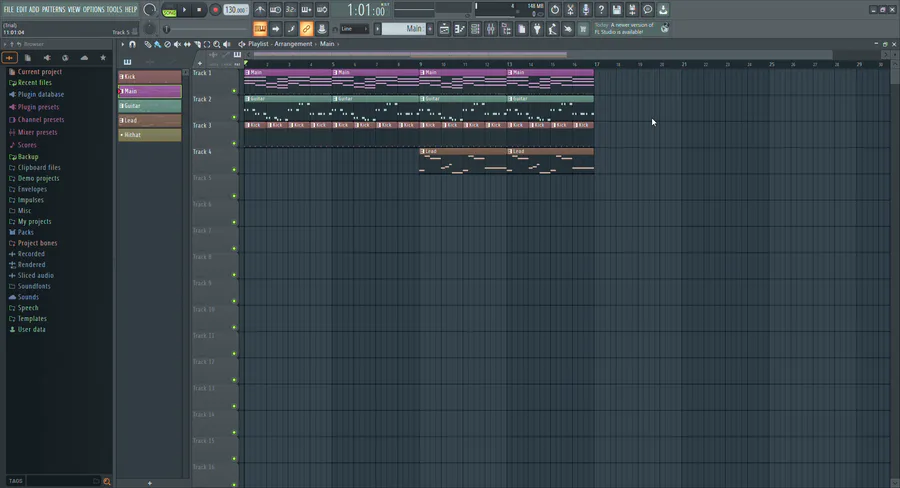Expand the User data folder
The width and height of the screenshot is (900, 488).
(31, 330)
